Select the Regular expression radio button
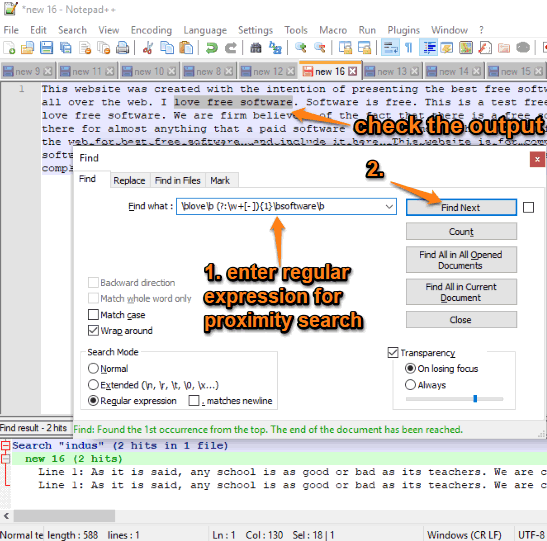This screenshot has width=547, height=541. (93, 400)
